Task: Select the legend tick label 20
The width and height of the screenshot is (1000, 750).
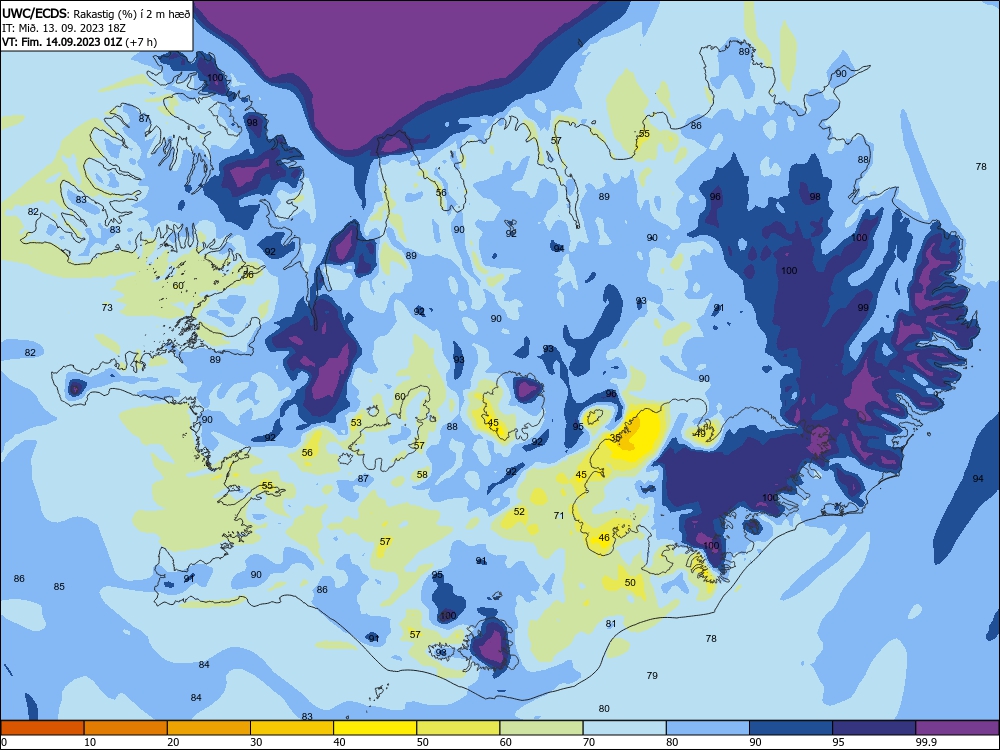Action: pyautogui.click(x=173, y=742)
